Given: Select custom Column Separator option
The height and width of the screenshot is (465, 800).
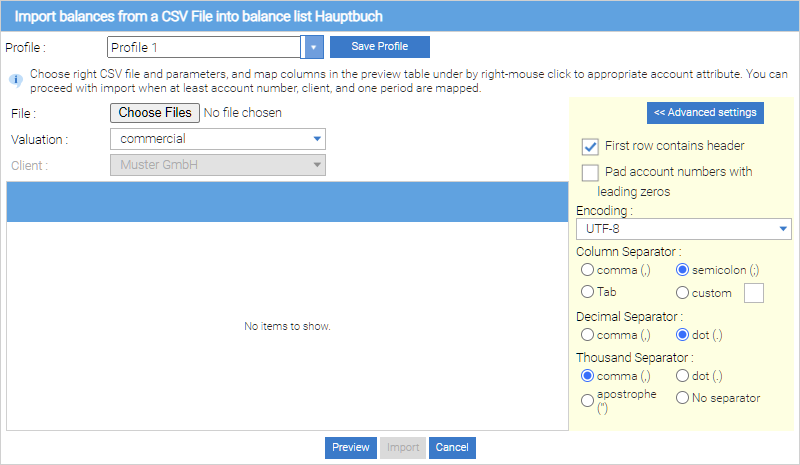Looking at the screenshot, I should (683, 293).
